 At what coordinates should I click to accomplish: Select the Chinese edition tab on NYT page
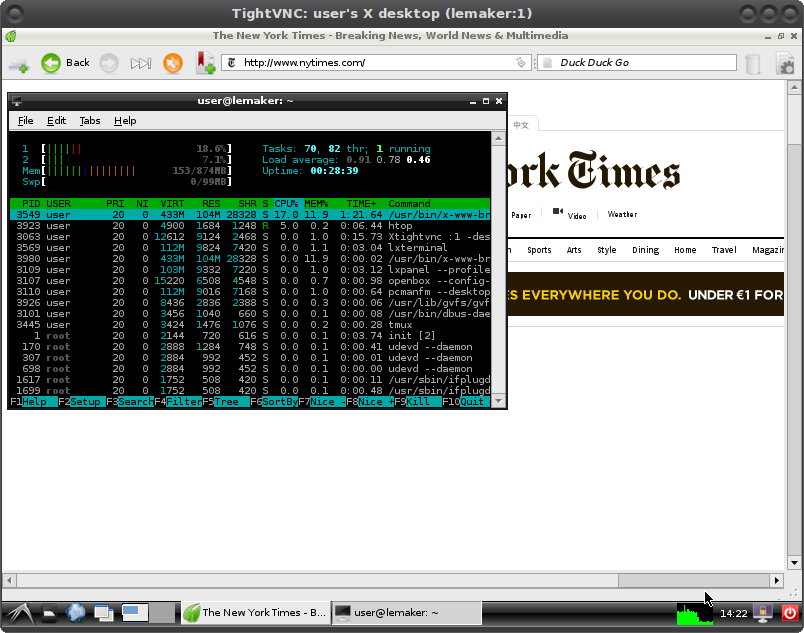pos(521,125)
